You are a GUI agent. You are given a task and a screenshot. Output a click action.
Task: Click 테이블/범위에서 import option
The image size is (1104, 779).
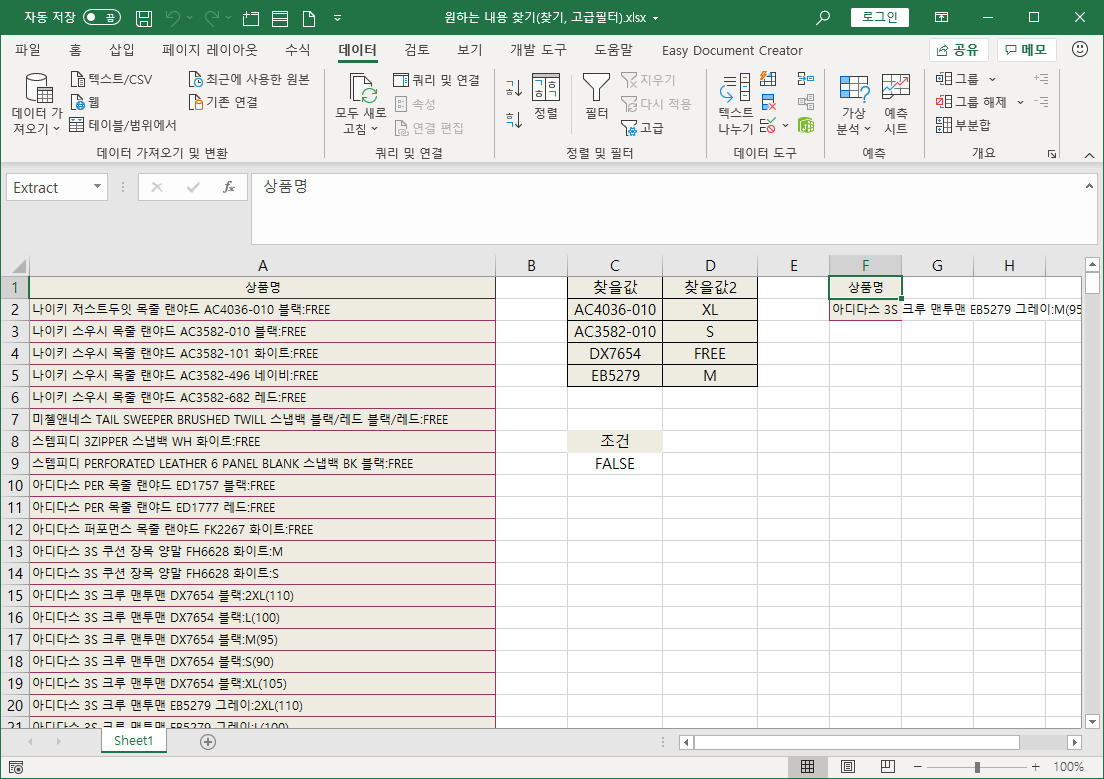coord(123,125)
